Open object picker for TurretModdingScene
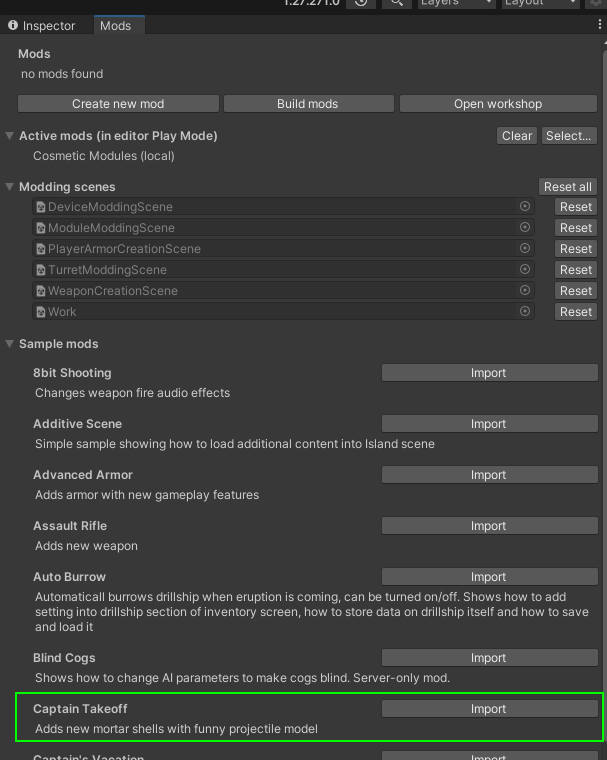Image resolution: width=607 pixels, height=760 pixels. tap(524, 269)
